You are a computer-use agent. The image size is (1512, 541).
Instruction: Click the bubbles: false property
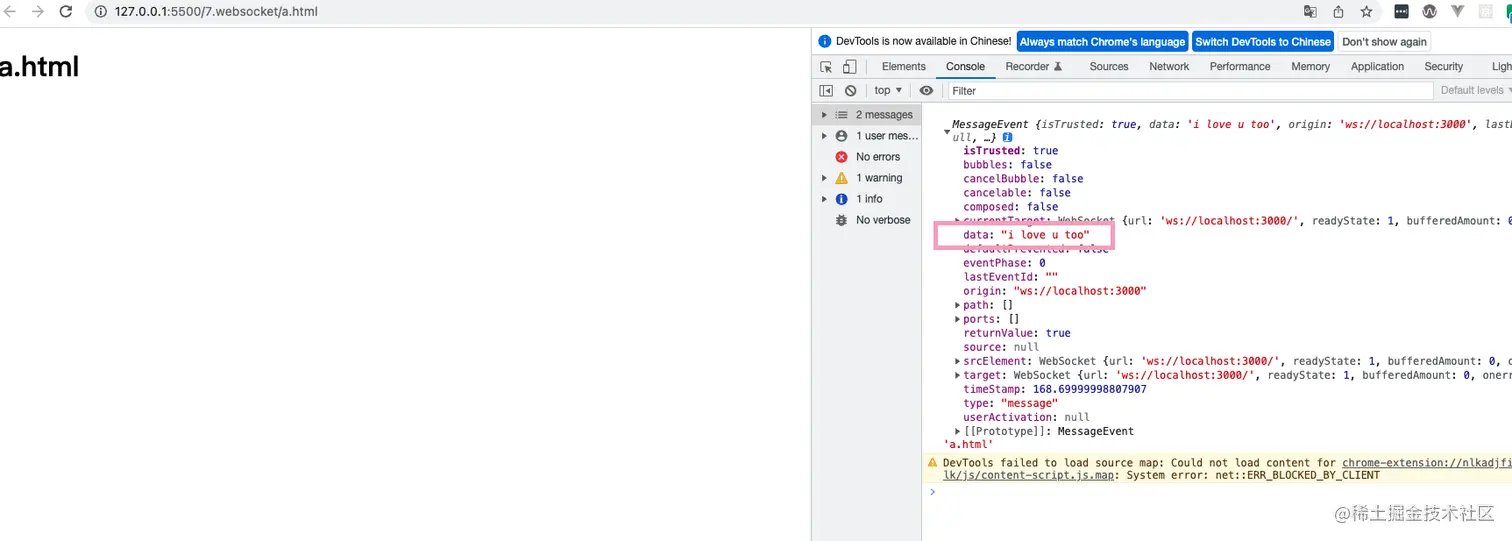click(1007, 165)
